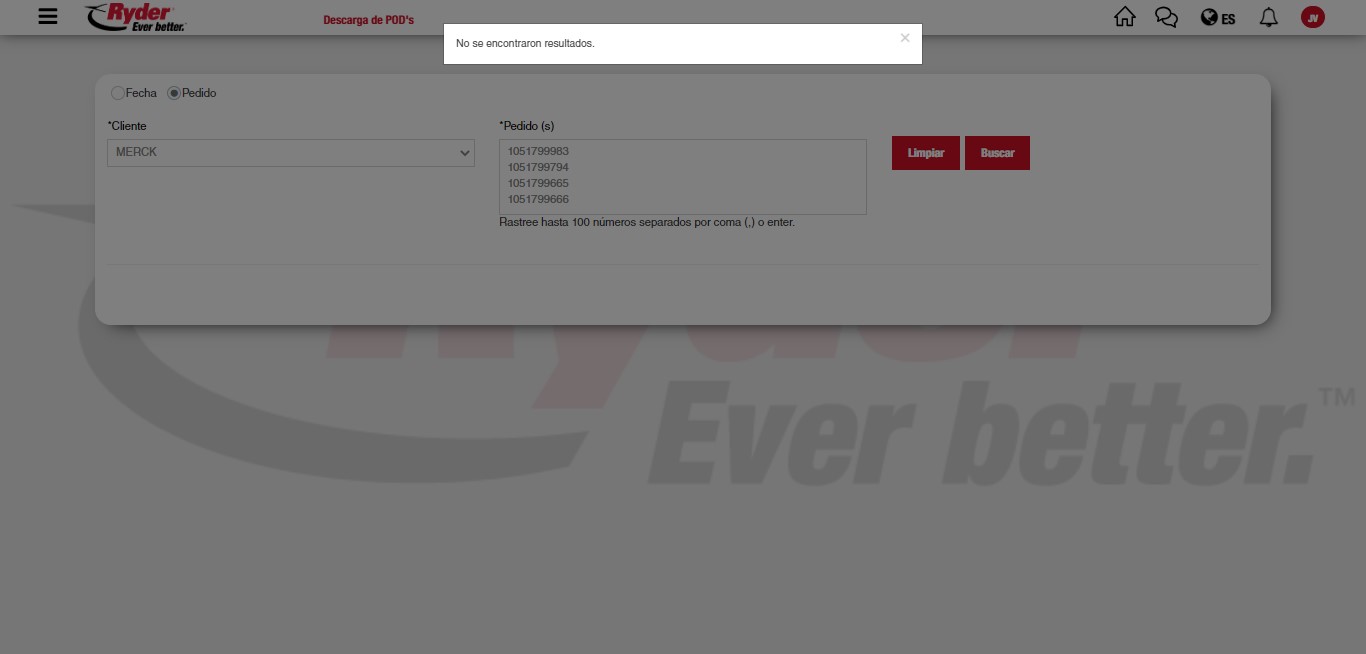The width and height of the screenshot is (1366, 654).
Task: Open the JV user profile avatar
Action: 1313,17
